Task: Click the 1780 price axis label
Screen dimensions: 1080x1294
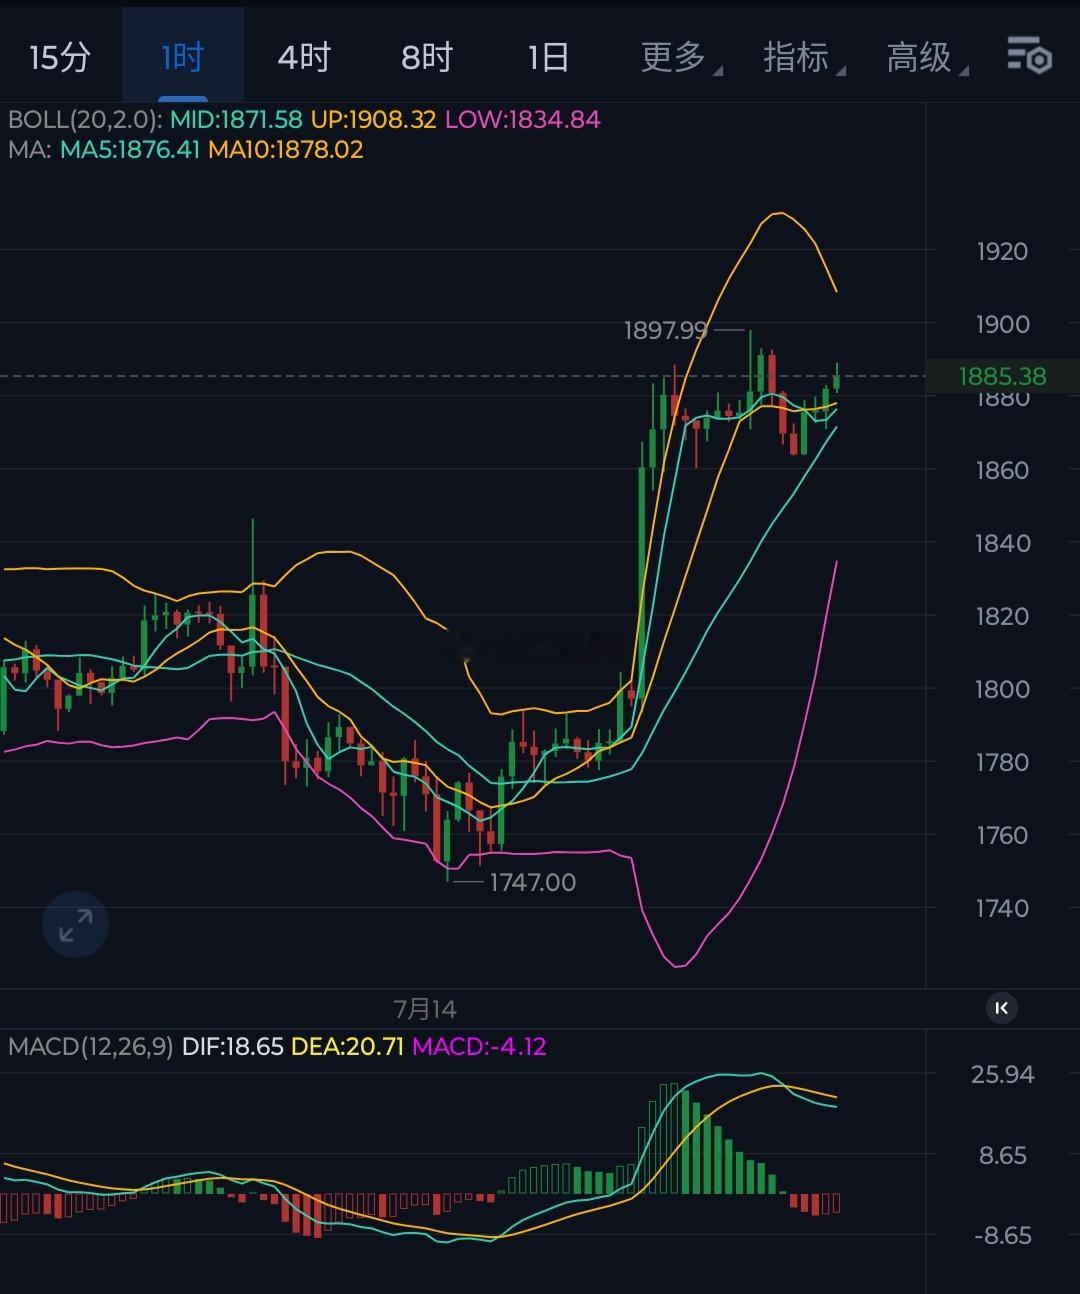Action: pyautogui.click(x=1002, y=762)
